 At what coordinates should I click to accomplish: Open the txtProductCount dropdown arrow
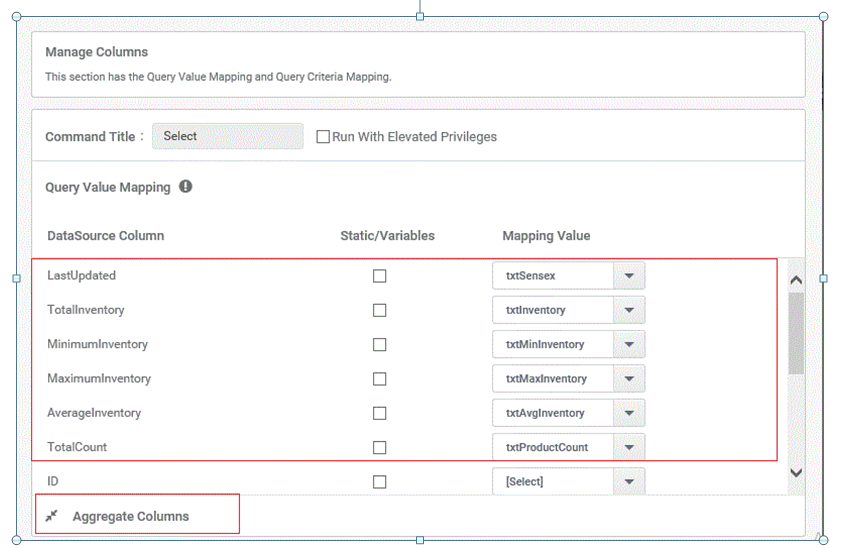629,447
